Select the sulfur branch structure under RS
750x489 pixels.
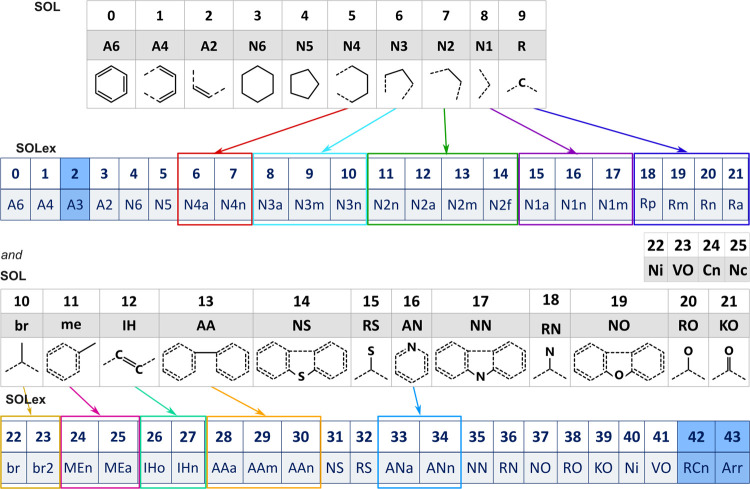371,363
